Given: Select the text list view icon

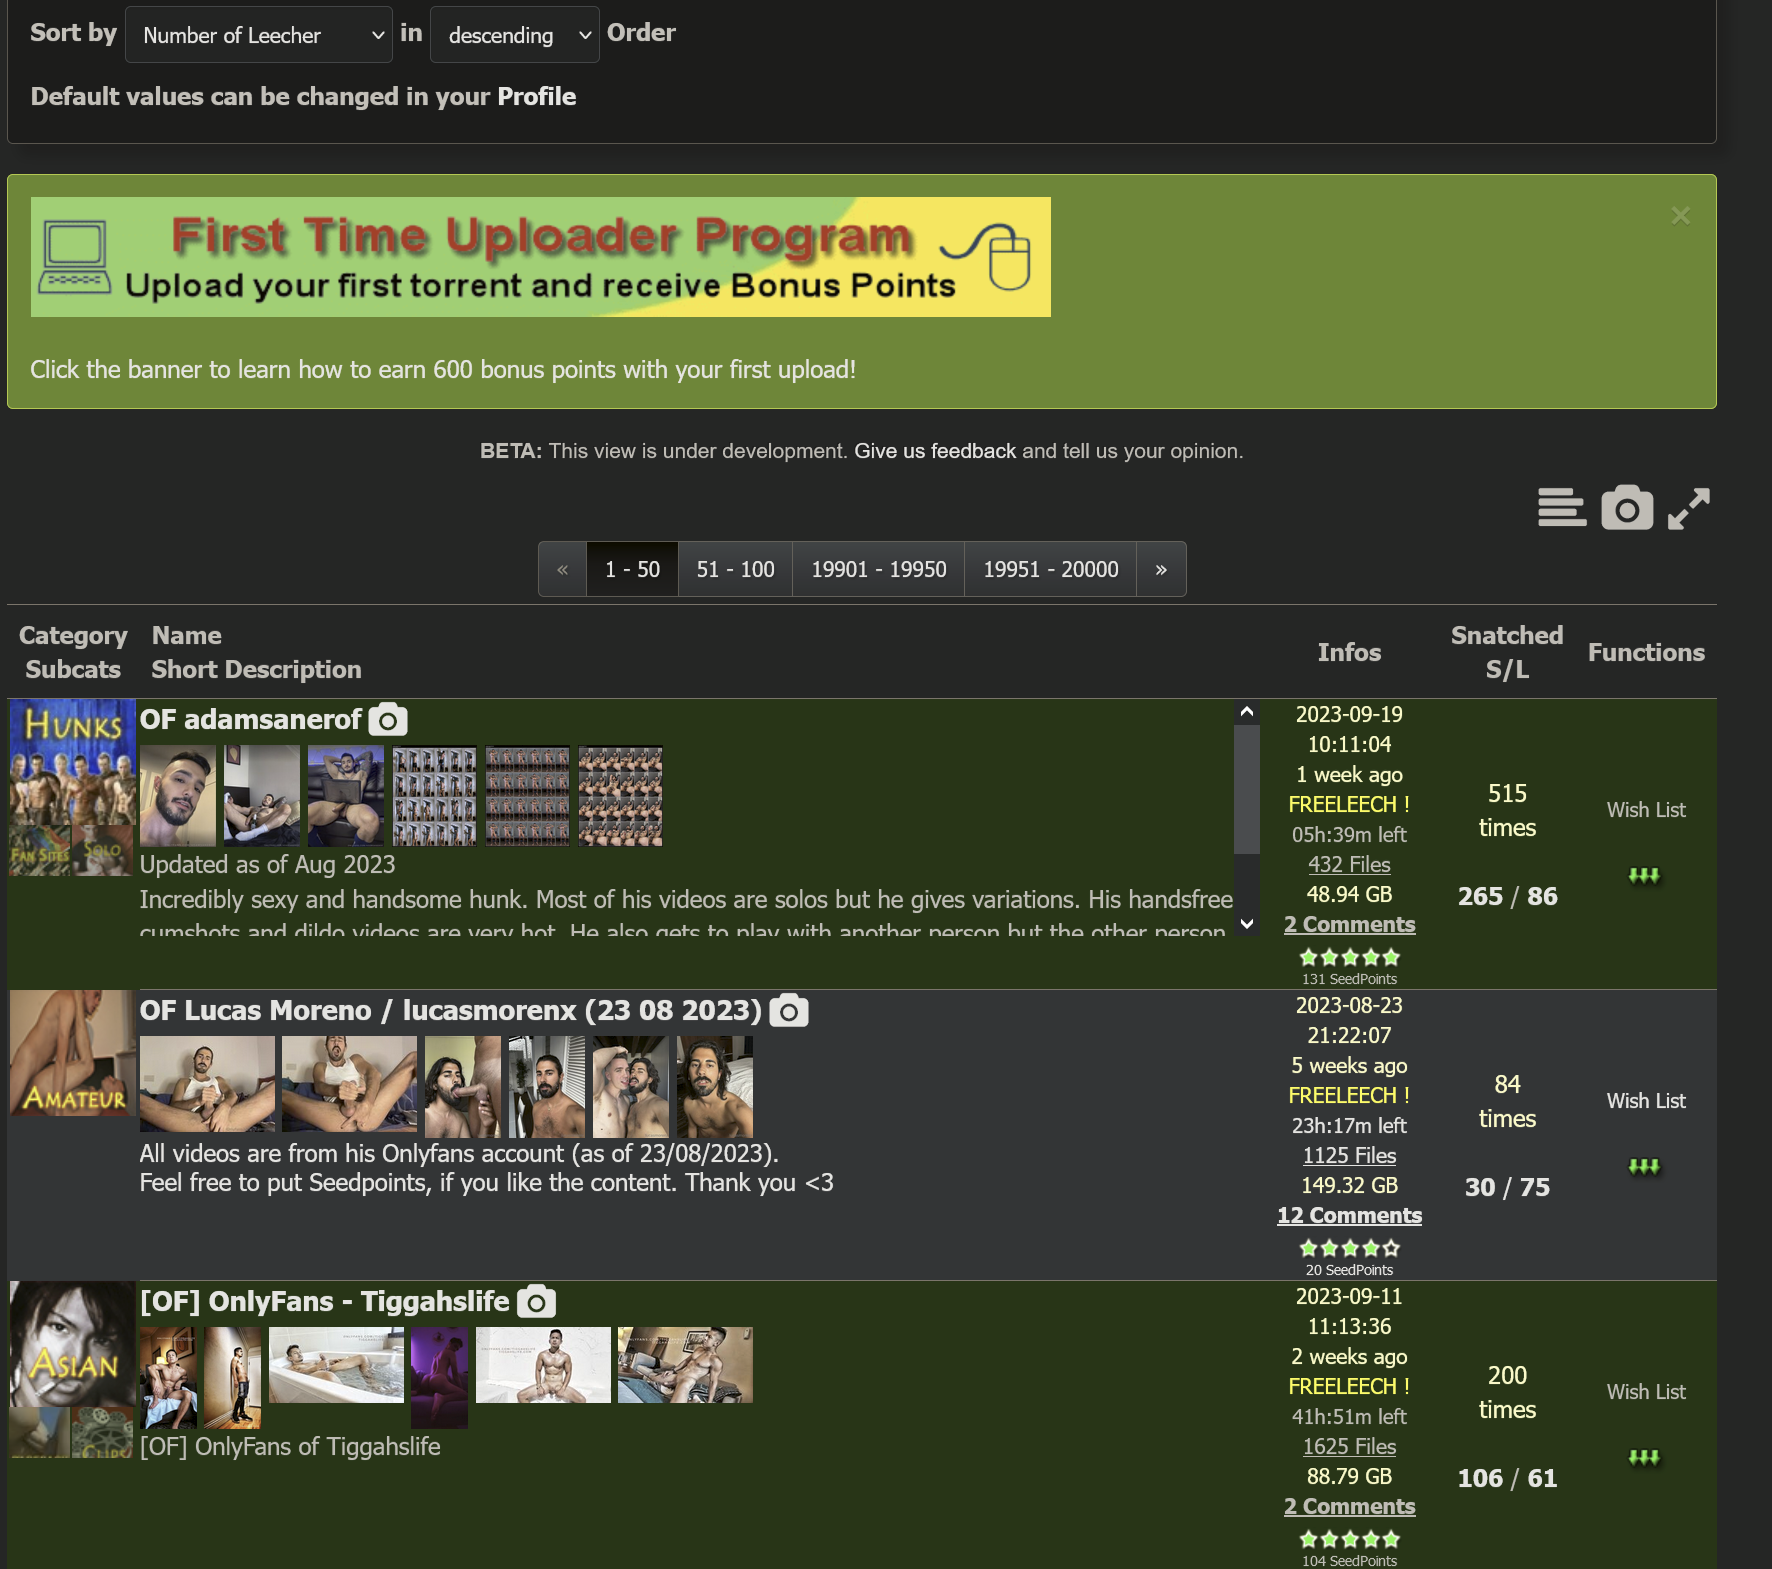Looking at the screenshot, I should [1562, 508].
